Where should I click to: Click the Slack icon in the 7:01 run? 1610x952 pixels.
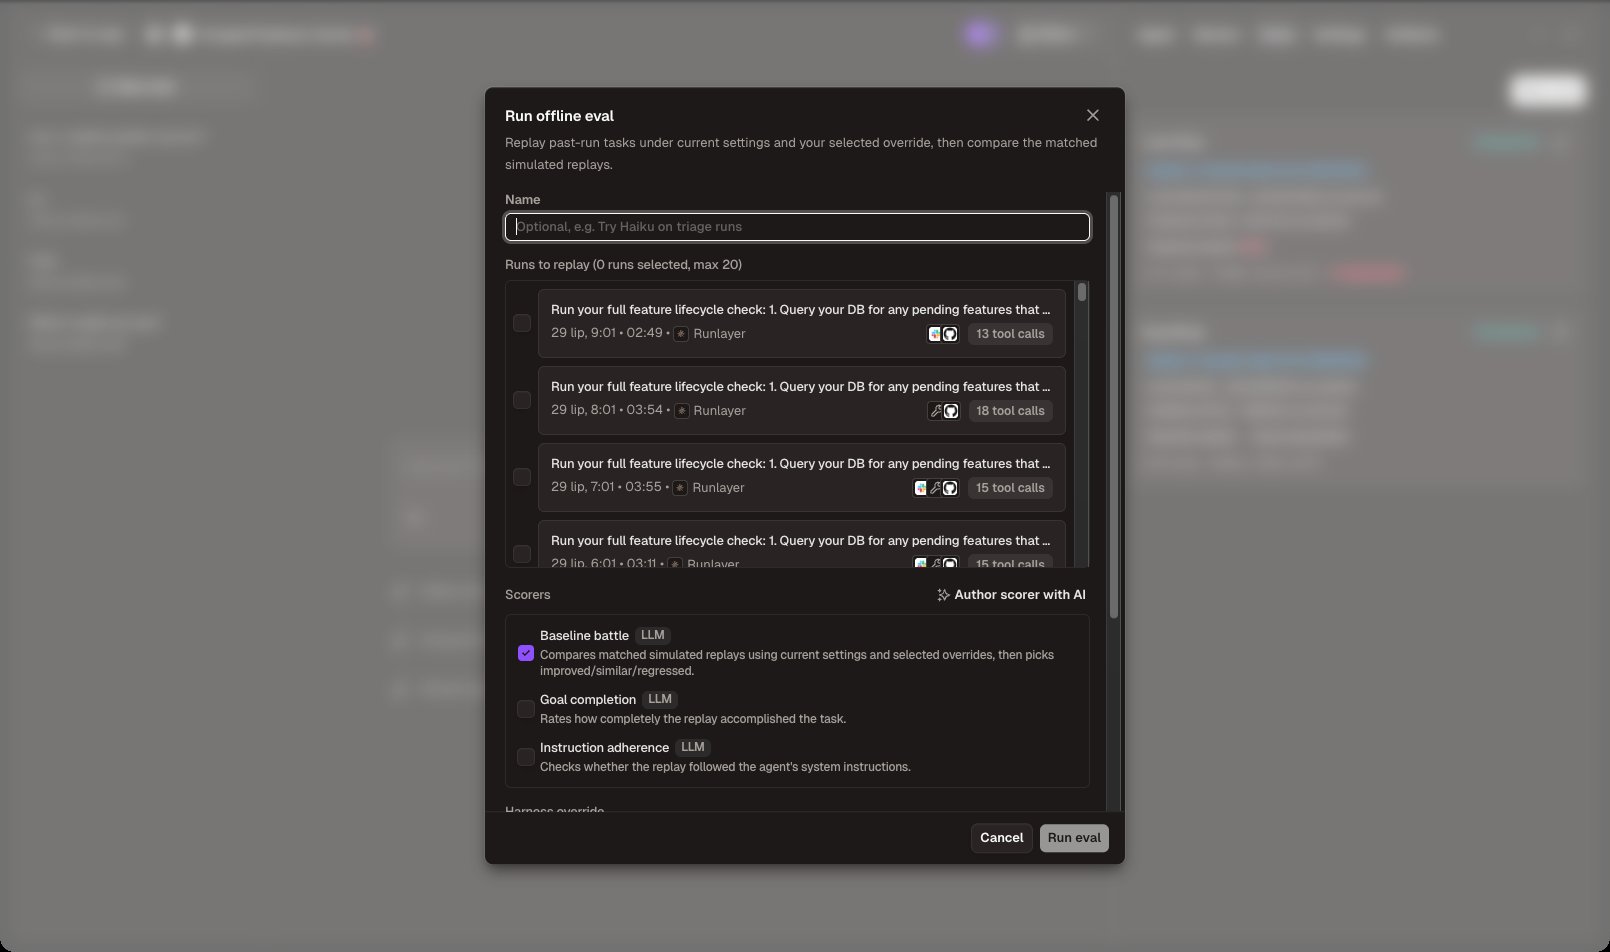(921, 488)
